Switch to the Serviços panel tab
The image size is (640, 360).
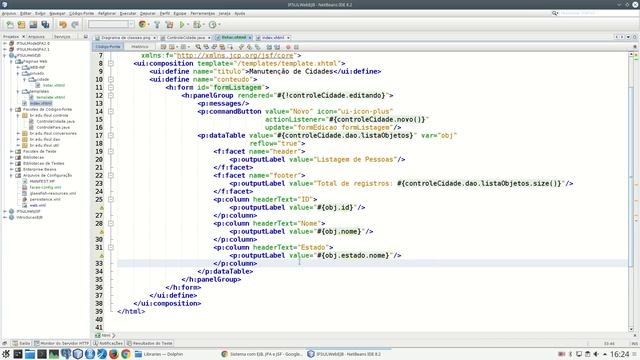pyautogui.click(x=62, y=37)
